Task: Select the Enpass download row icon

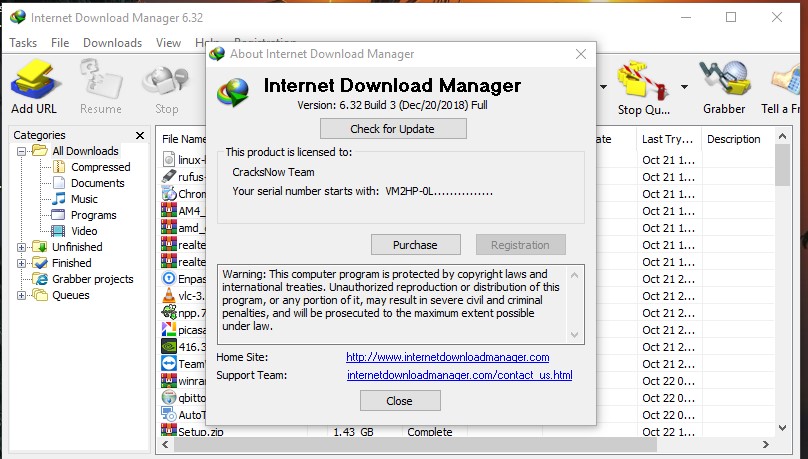Action: point(169,279)
